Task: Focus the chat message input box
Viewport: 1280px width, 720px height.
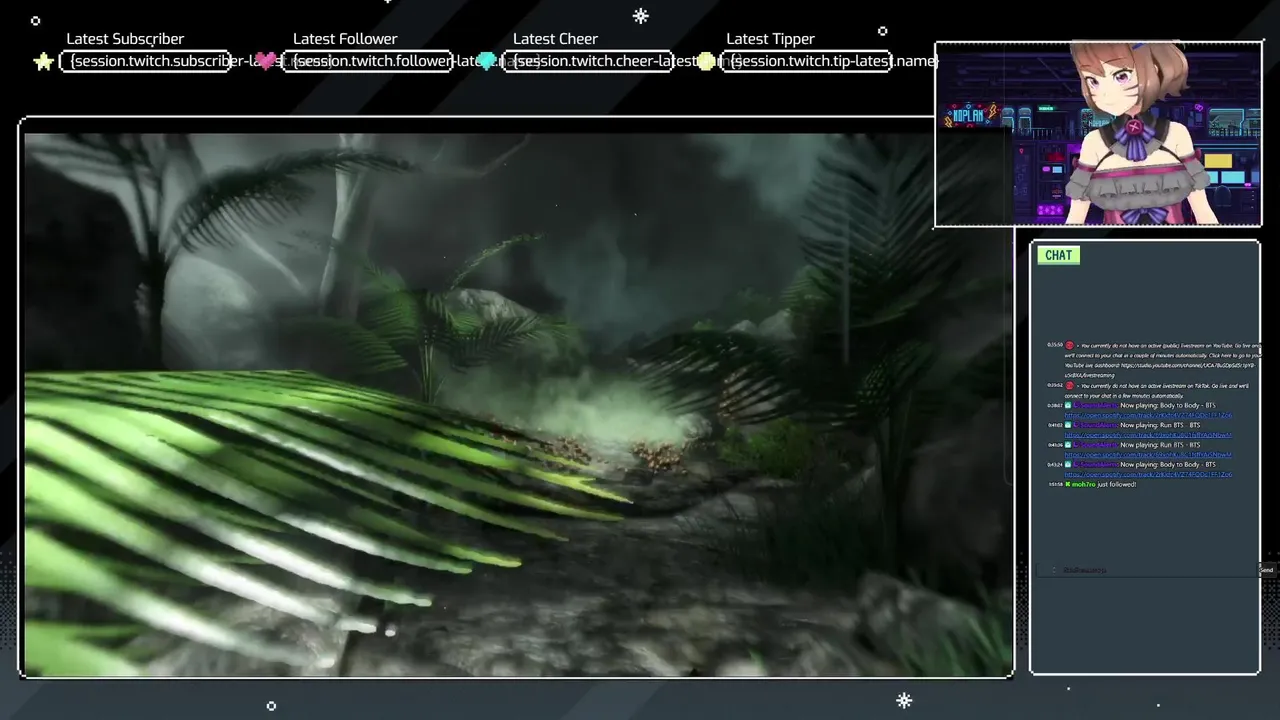Action: [x=1147, y=570]
